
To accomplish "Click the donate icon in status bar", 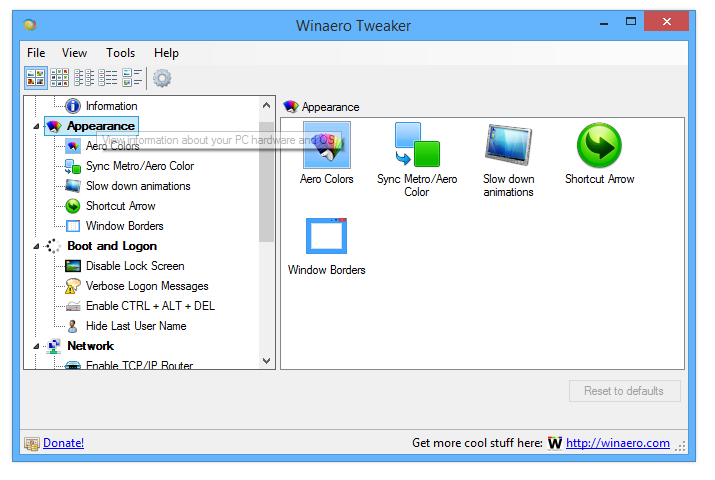I will click(32, 444).
